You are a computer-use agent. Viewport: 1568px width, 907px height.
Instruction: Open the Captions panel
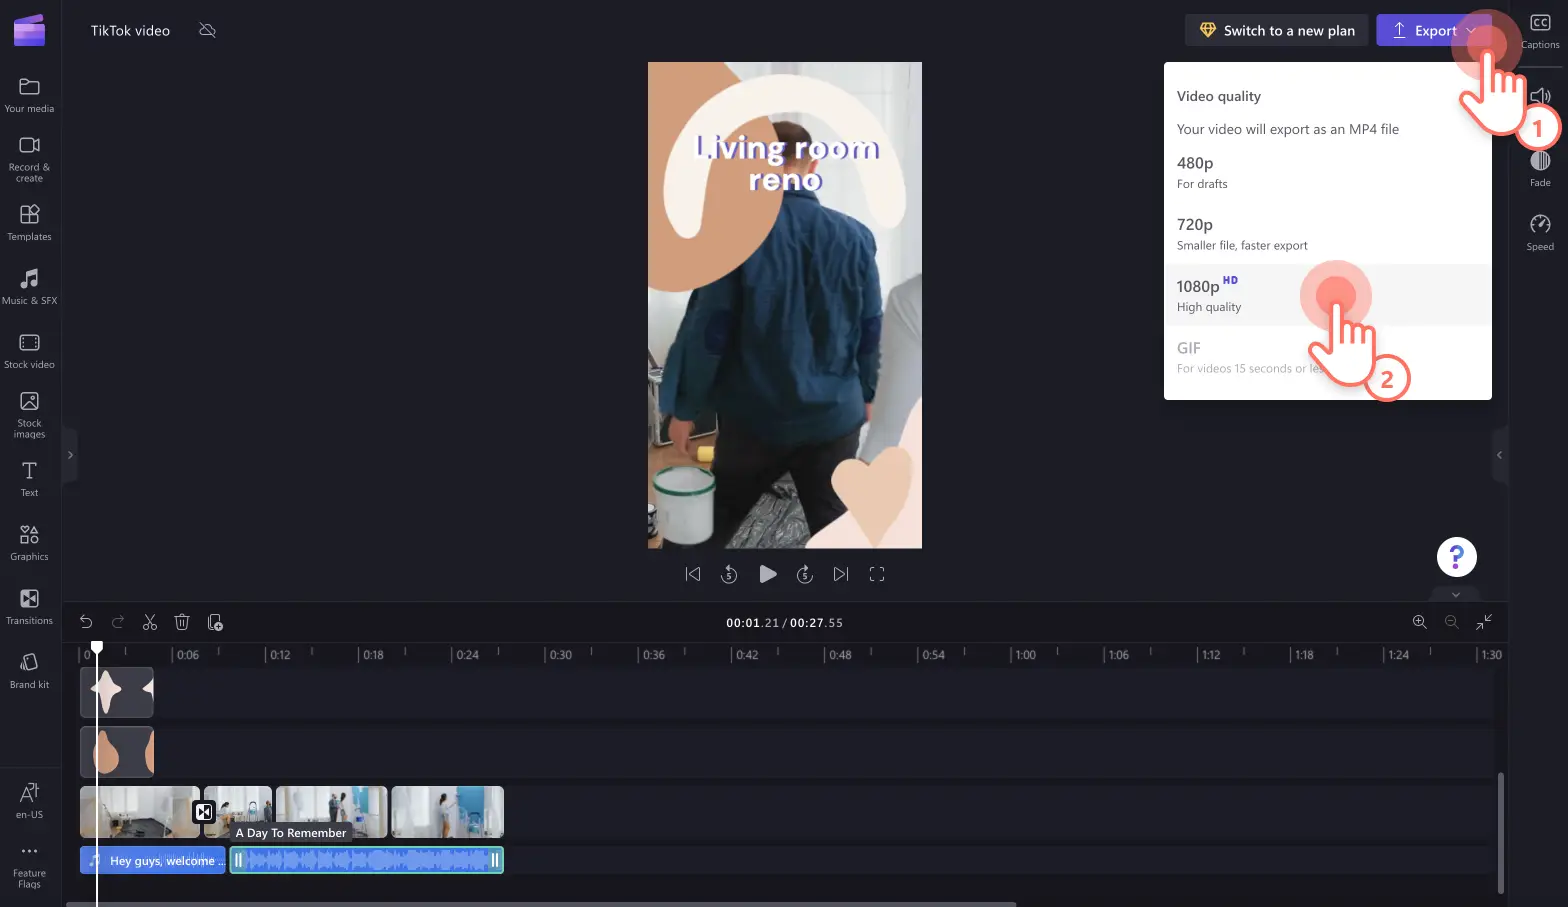pos(1540,32)
